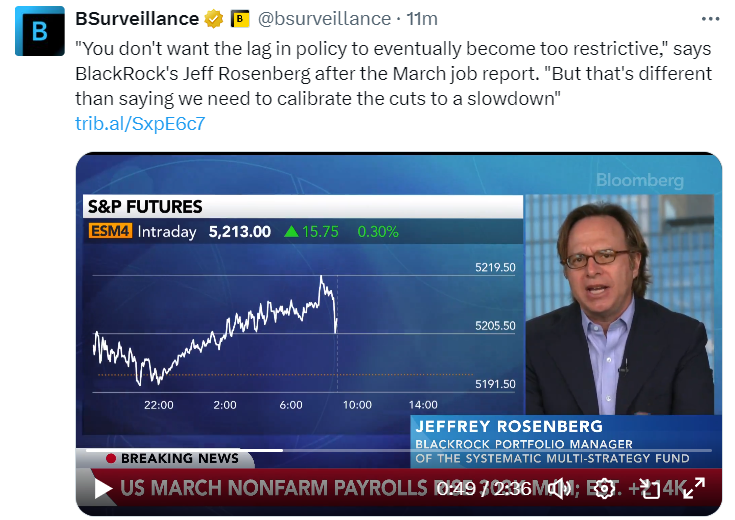Screen dimensions: 735x520
Task: Click the tweet text about BlackRock's Rosenberg
Action: point(390,75)
